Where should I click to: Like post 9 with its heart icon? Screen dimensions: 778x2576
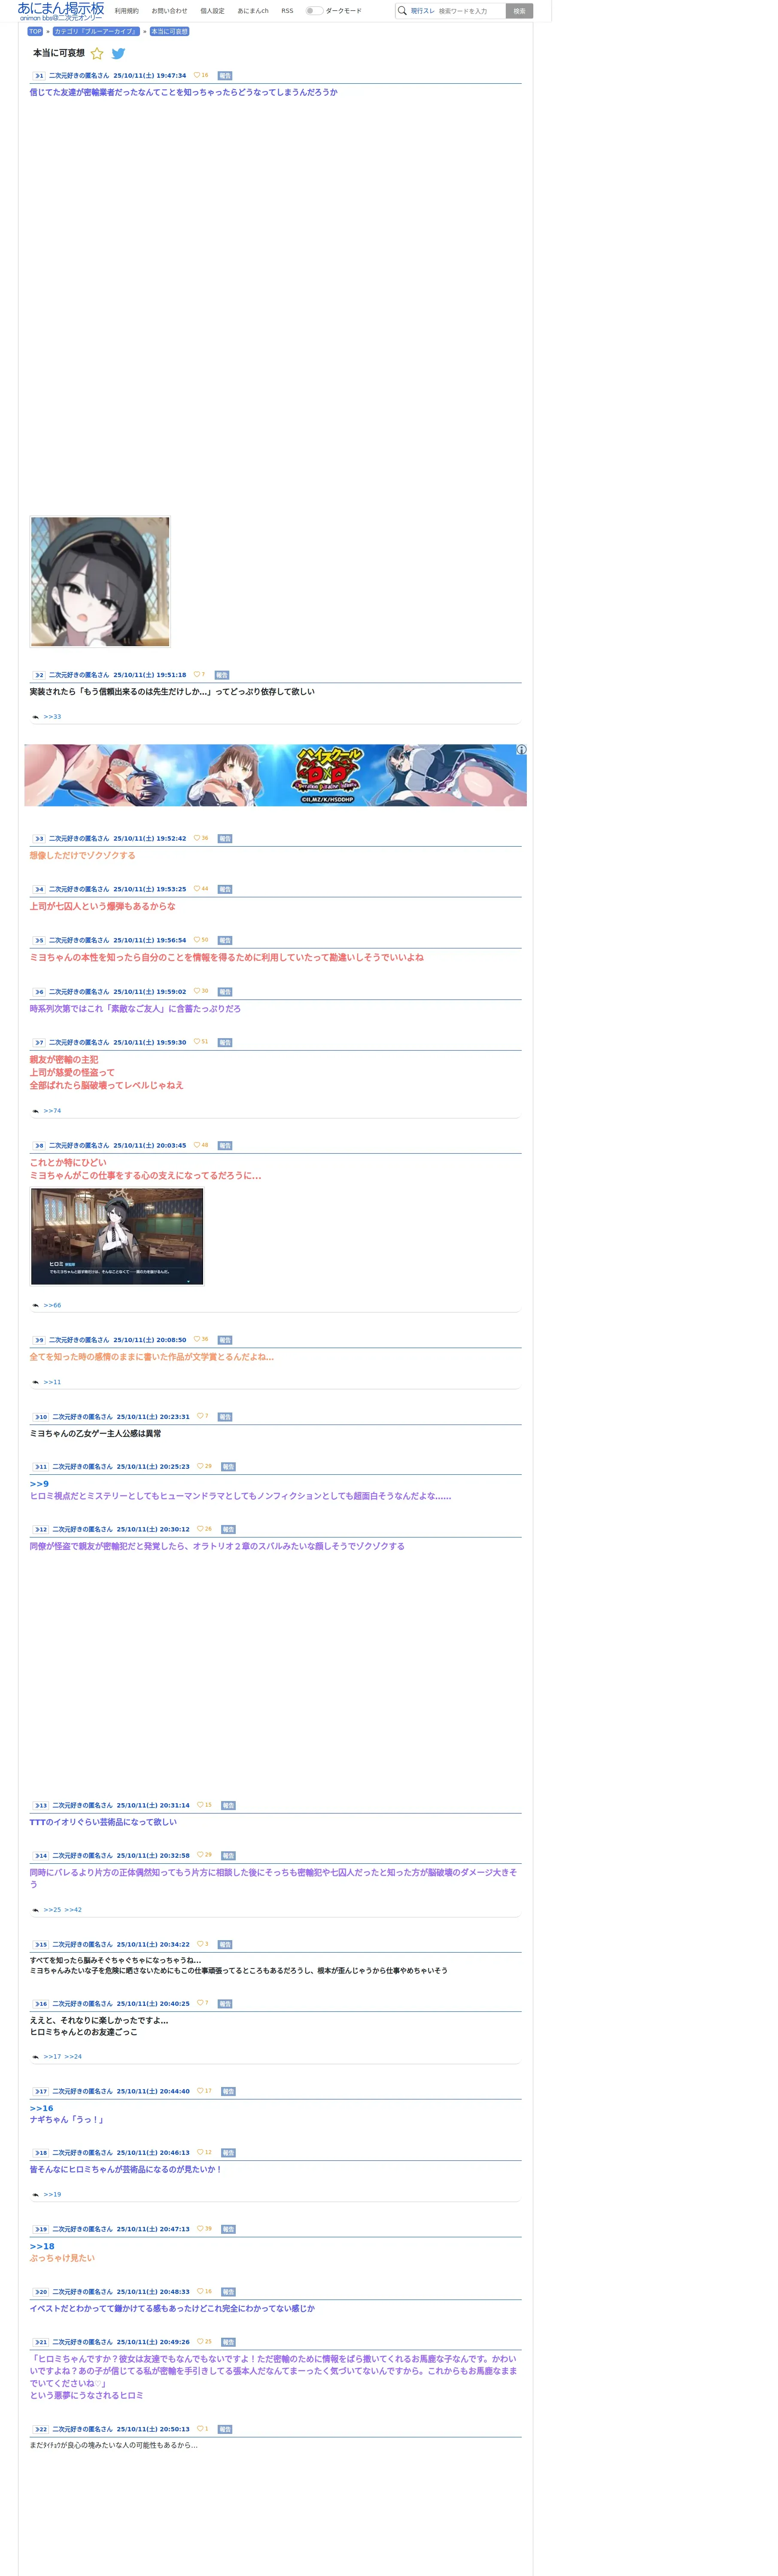click(x=197, y=1339)
